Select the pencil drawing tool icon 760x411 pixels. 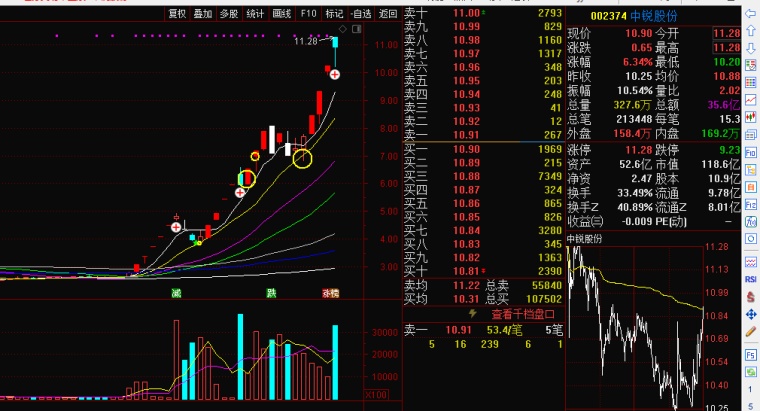(750, 332)
